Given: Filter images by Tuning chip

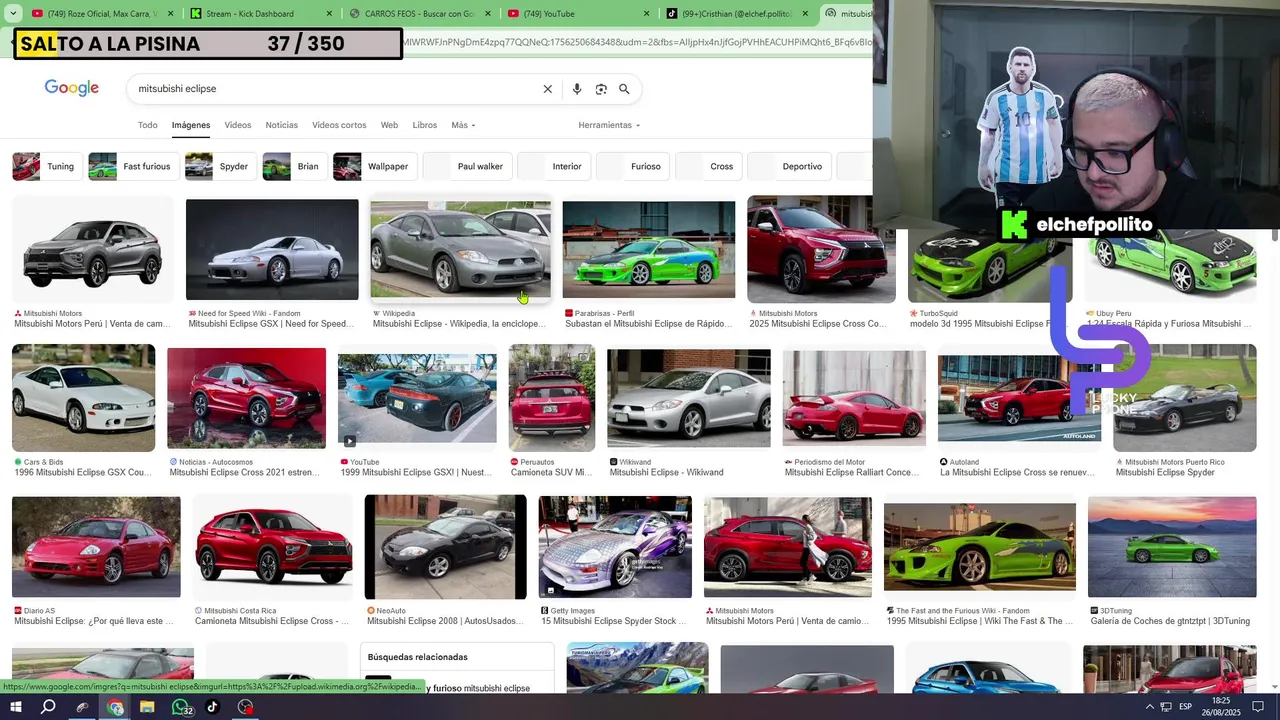Looking at the screenshot, I should [46, 166].
